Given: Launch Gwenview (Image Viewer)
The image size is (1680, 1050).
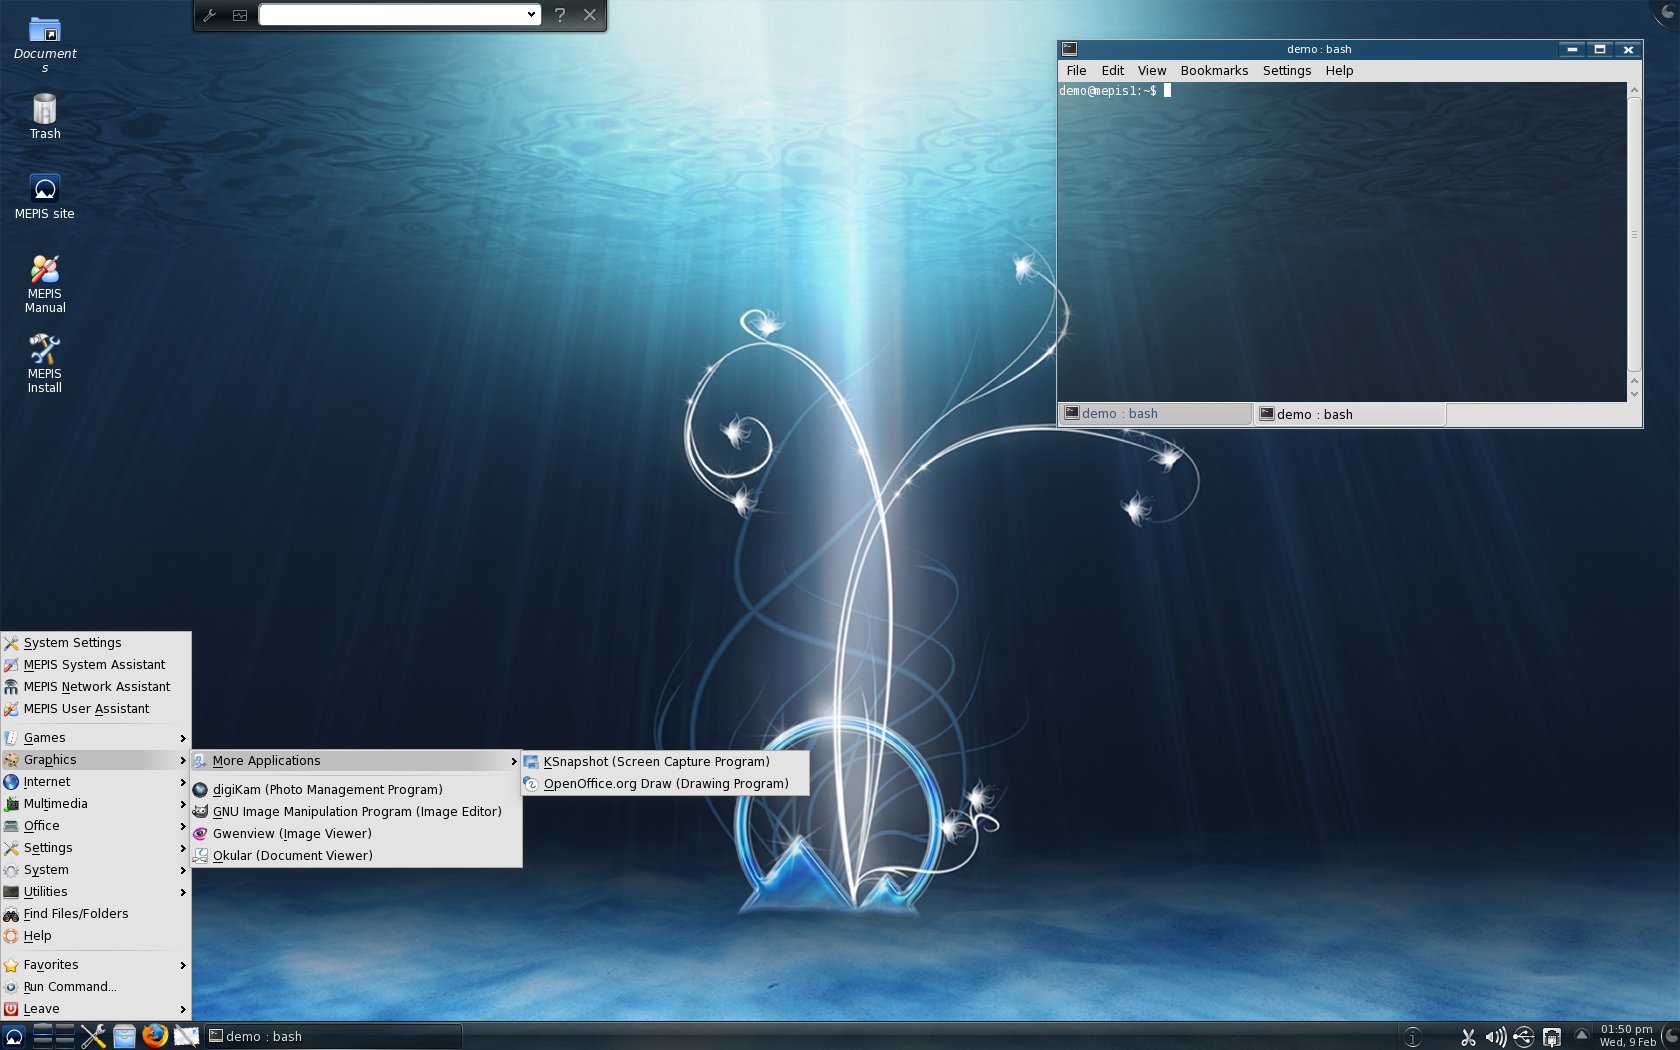Looking at the screenshot, I should (x=356, y=834).
